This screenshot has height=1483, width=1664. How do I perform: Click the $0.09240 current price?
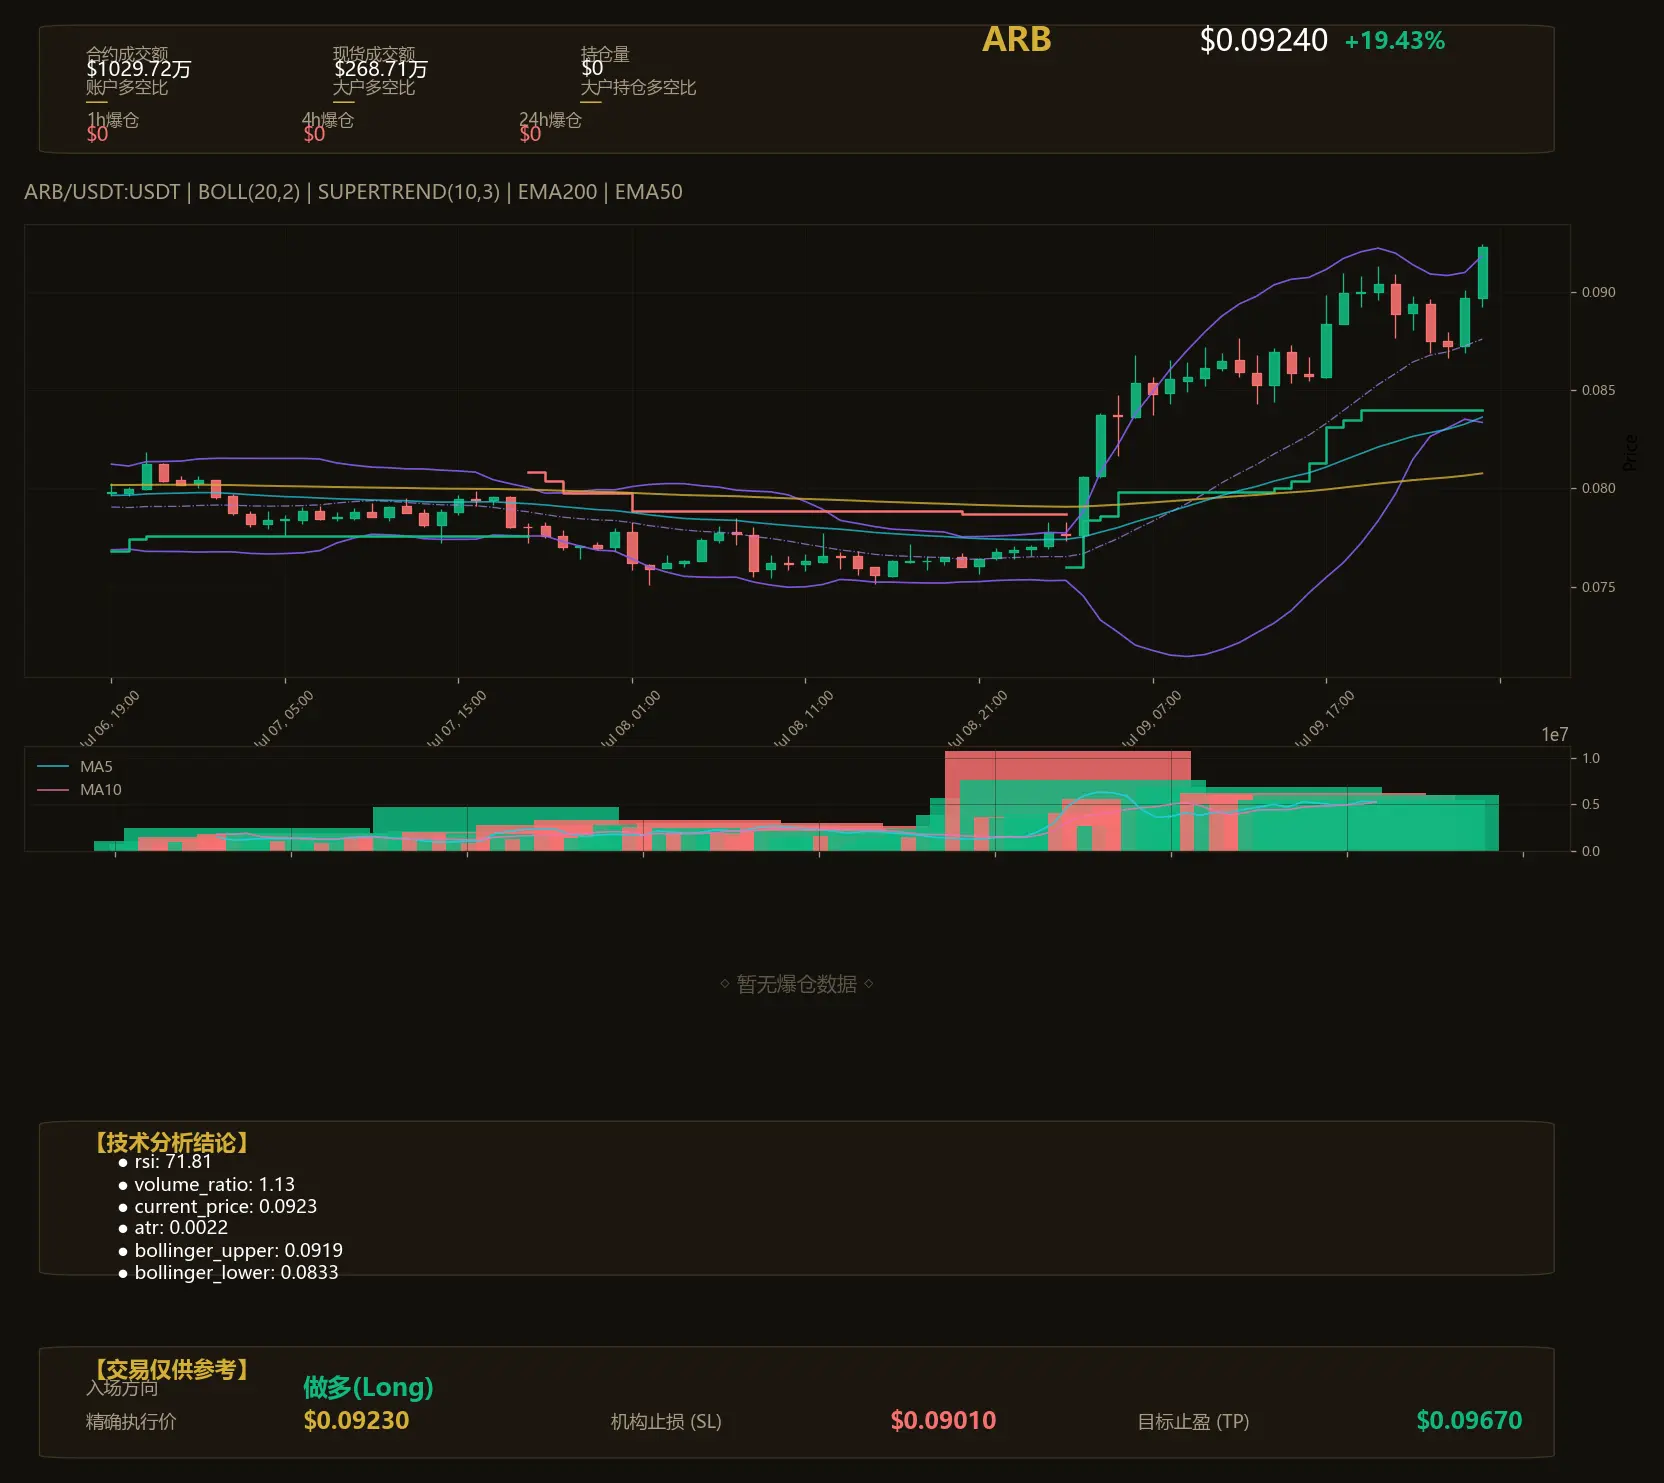tap(1263, 41)
